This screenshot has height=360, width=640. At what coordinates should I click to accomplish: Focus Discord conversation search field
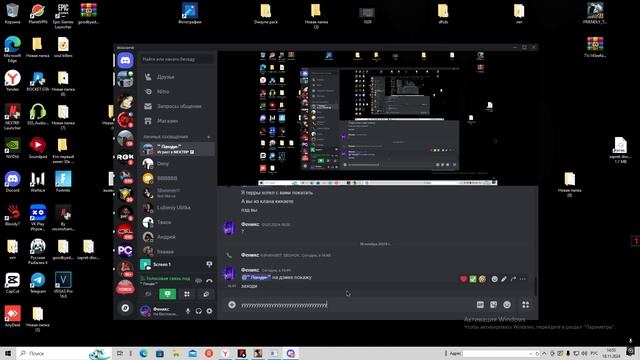pyautogui.click(x=178, y=59)
